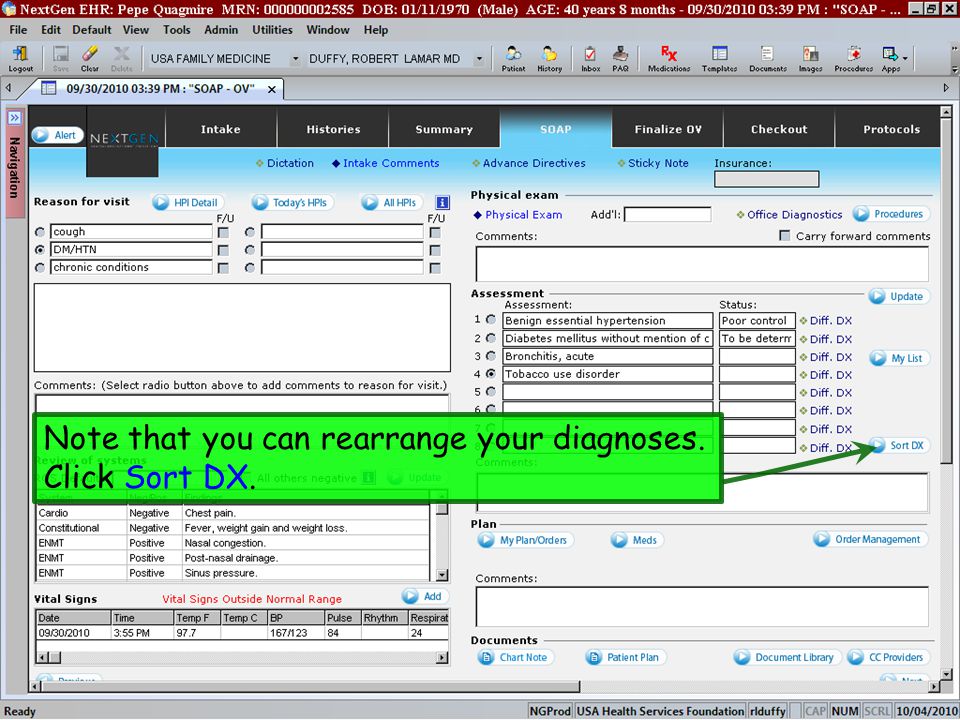Open the Rx Medications toolbar icon
The height and width of the screenshot is (720, 960).
click(x=669, y=59)
